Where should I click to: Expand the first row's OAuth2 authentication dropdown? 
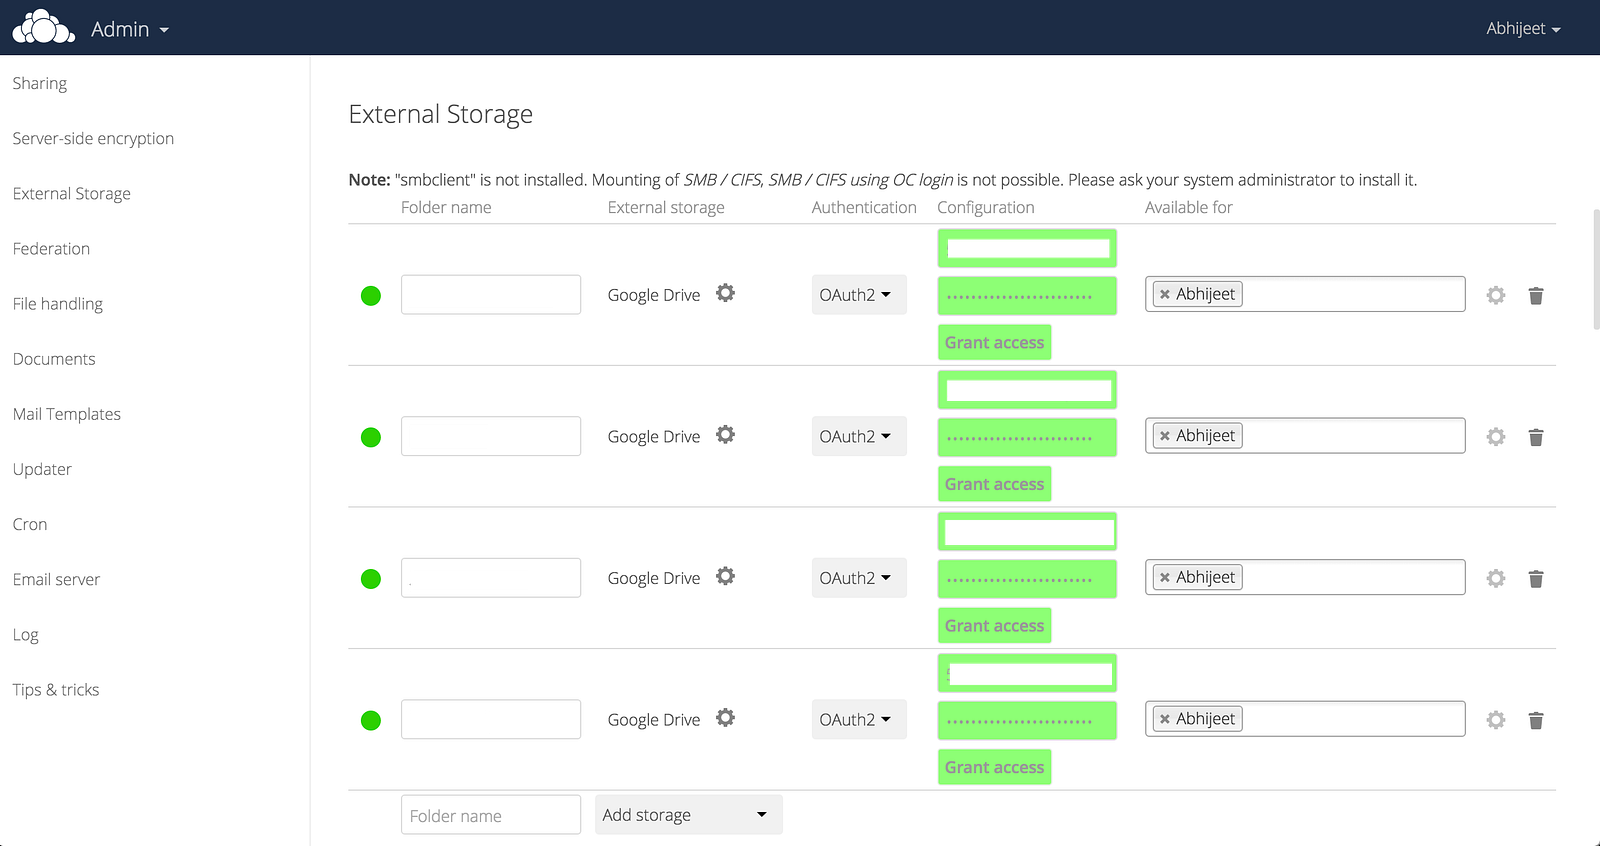pos(859,295)
